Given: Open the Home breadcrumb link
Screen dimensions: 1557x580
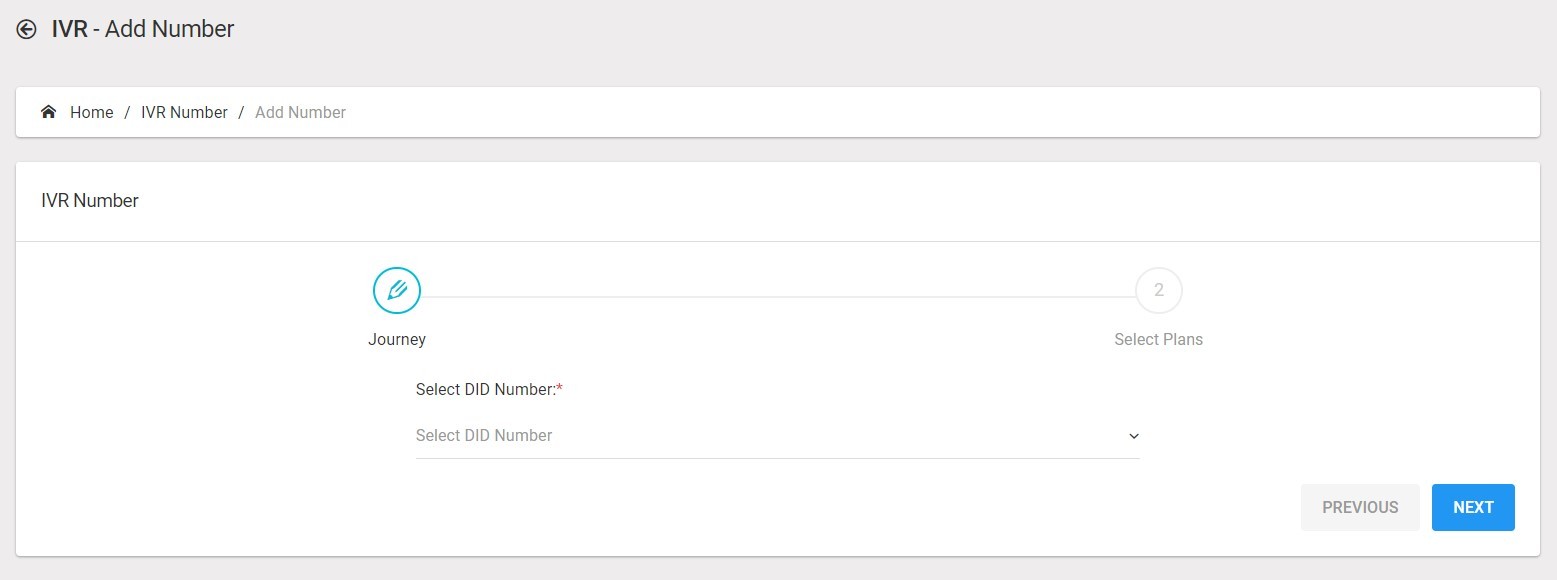Looking at the screenshot, I should click(91, 113).
